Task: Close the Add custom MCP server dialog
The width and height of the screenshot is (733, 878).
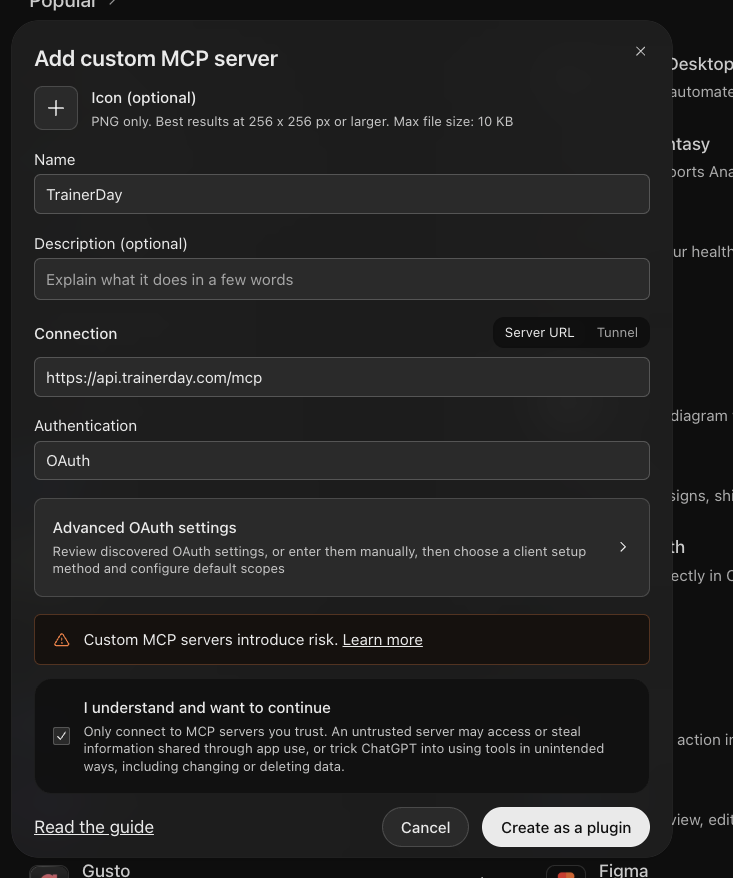Action: (x=641, y=52)
